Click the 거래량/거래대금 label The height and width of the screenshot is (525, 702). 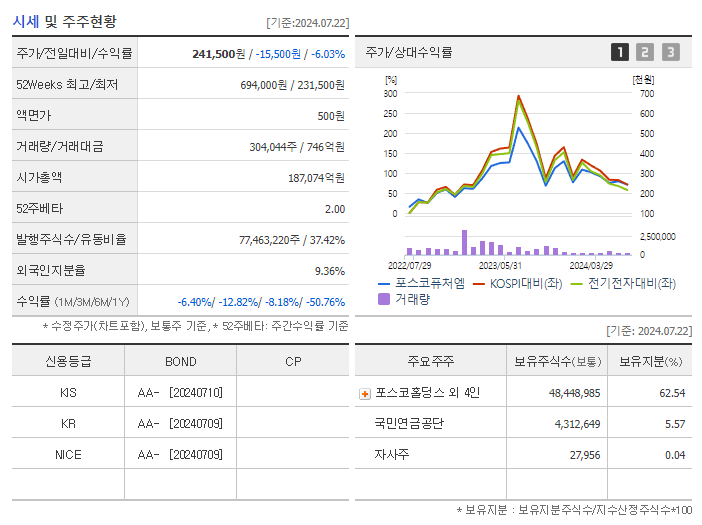pyautogui.click(x=60, y=146)
